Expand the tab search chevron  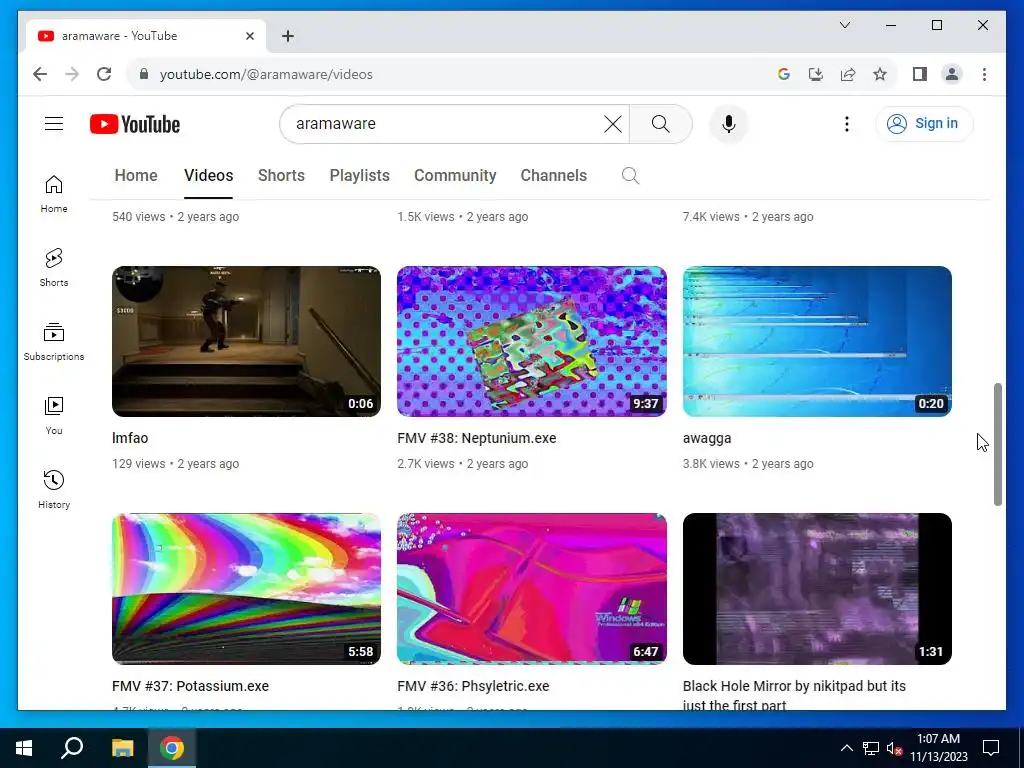click(845, 25)
